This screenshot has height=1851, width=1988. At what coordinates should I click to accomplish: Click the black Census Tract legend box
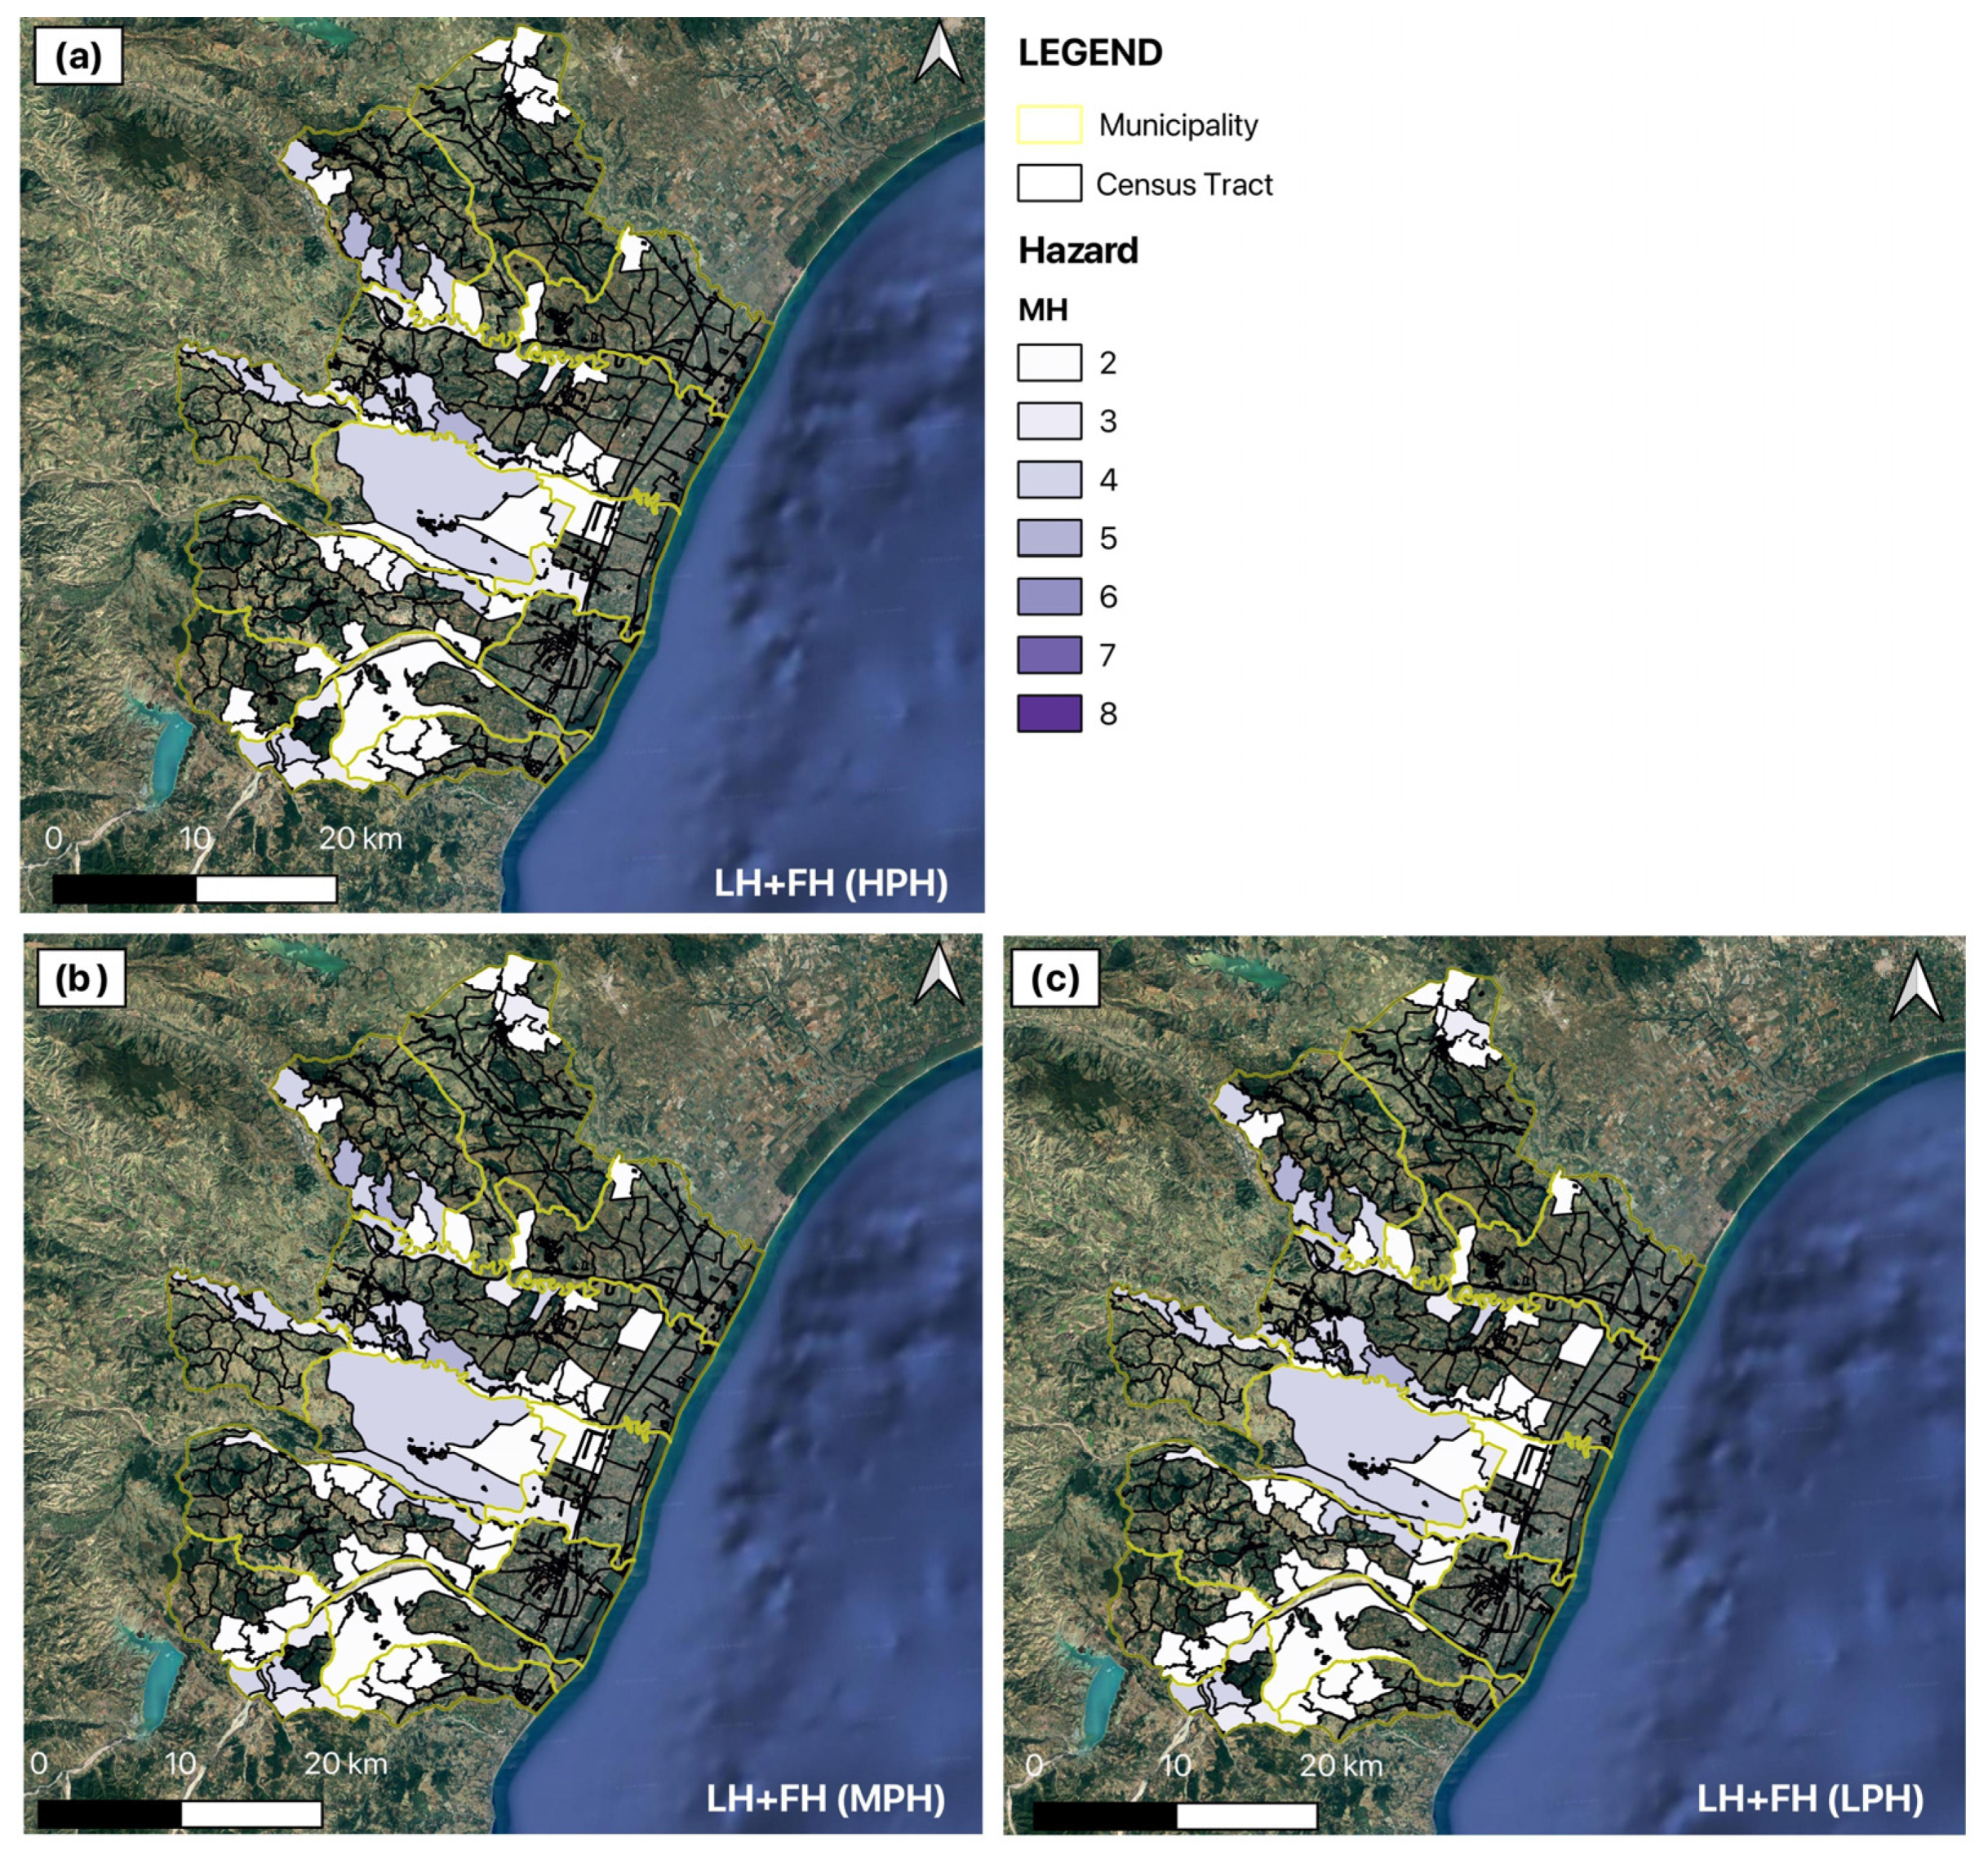(1049, 184)
